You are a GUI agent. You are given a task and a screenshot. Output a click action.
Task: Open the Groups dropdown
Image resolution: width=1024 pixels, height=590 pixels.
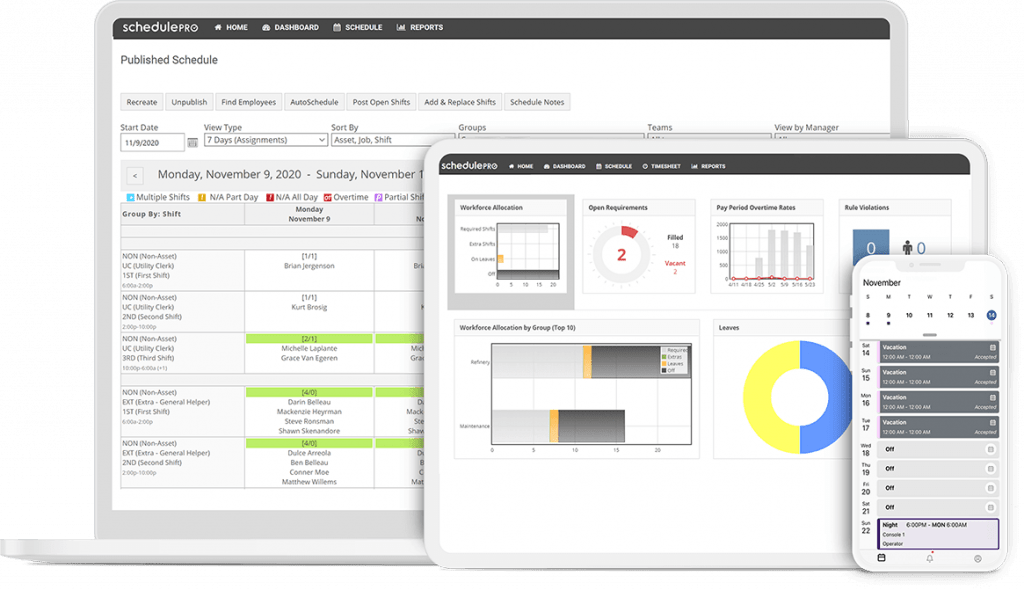552,136
